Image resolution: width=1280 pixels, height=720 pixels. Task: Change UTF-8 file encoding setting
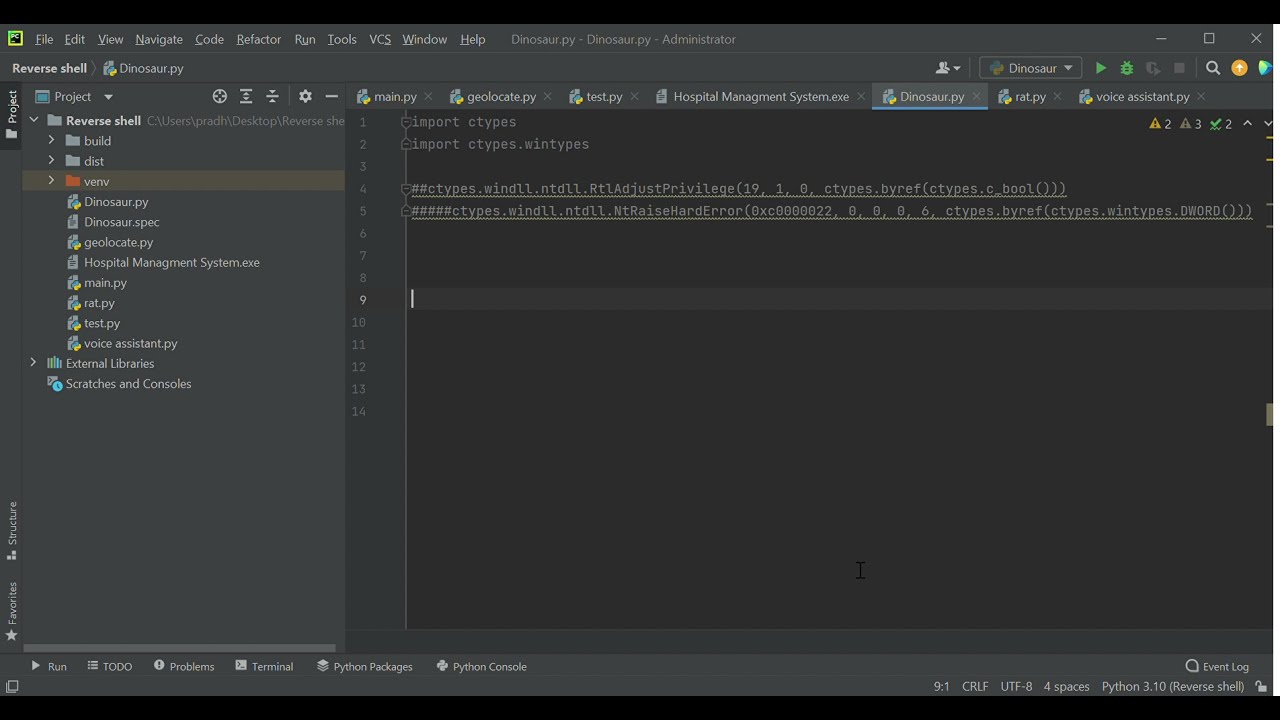(x=1016, y=686)
